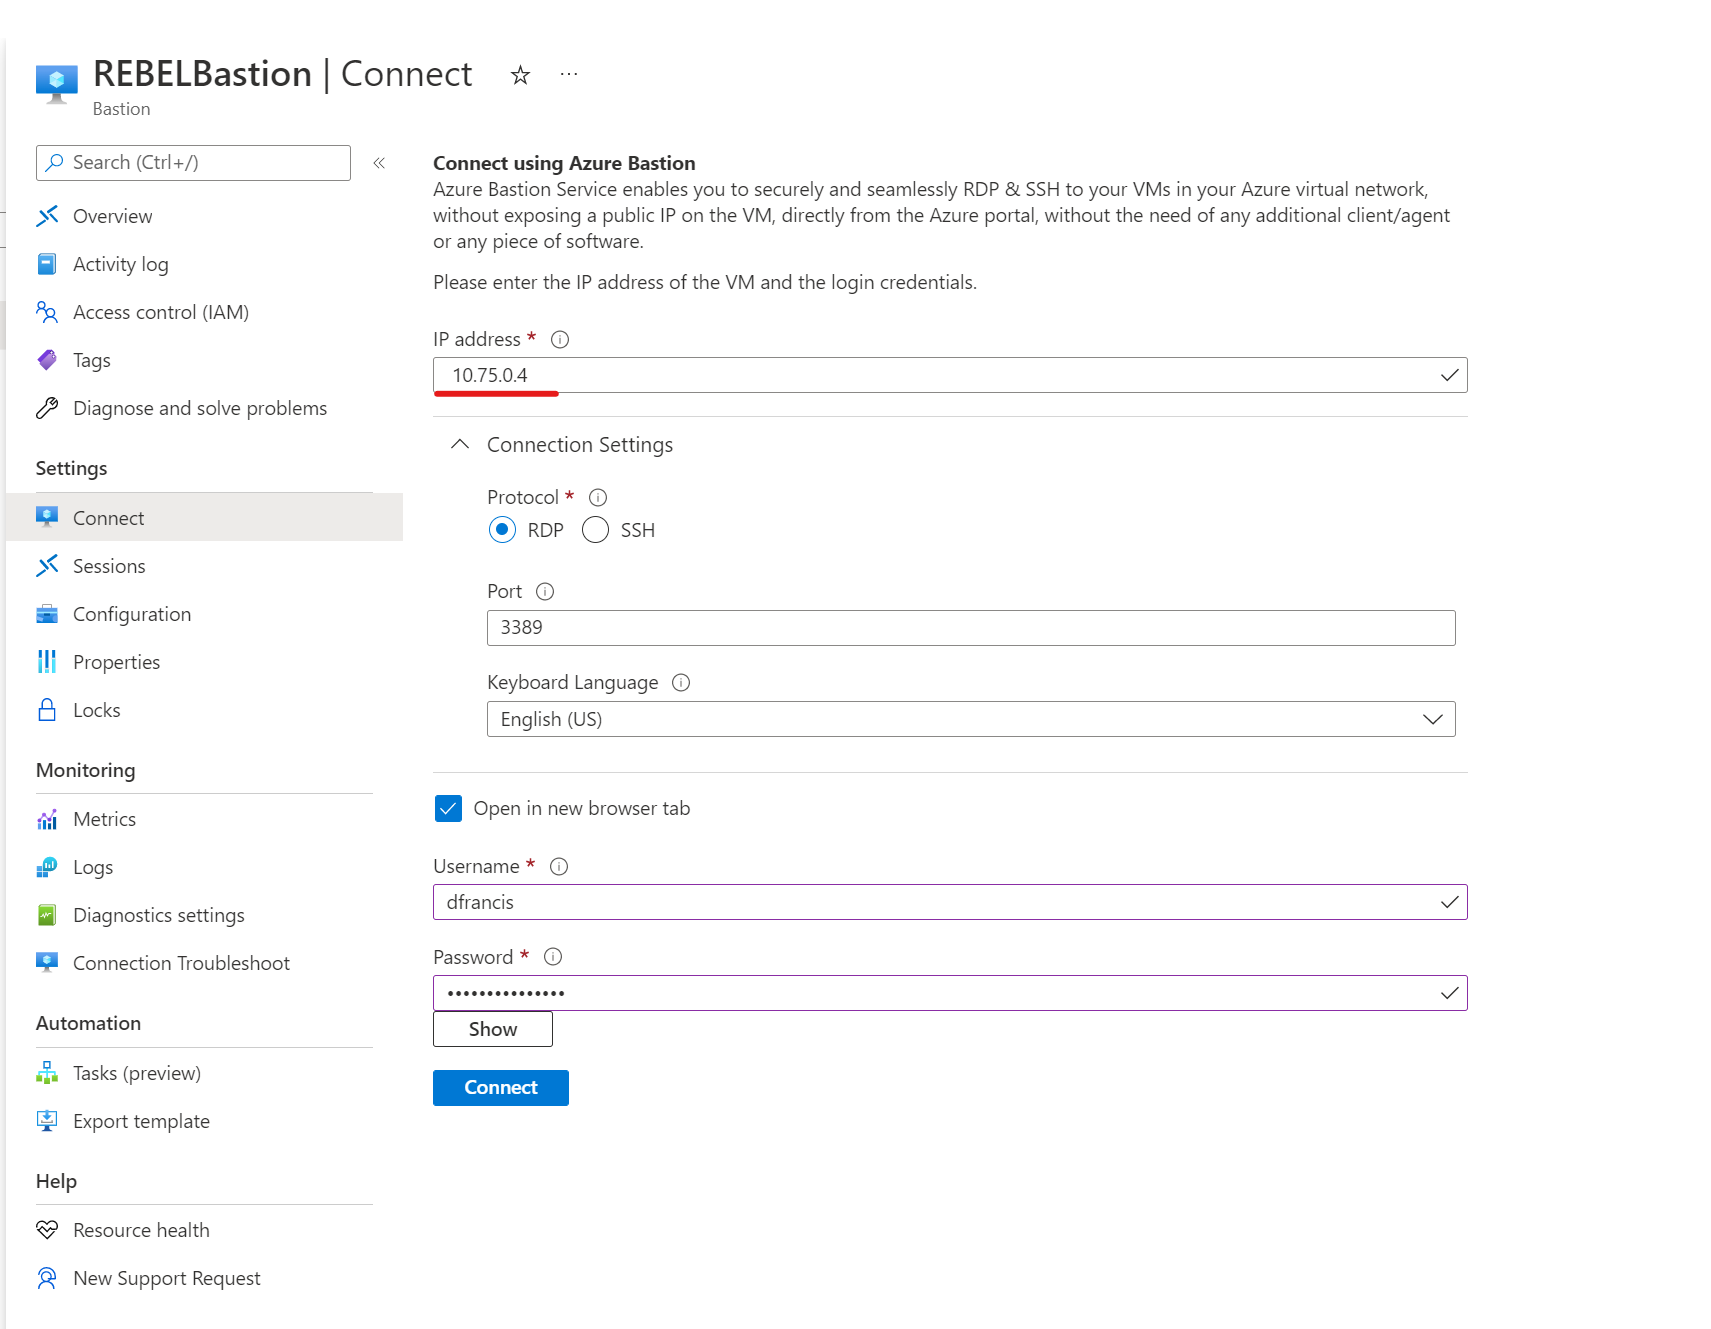Click the blue Connect button
Image resolution: width=1711 pixels, height=1329 pixels.
coord(501,1088)
